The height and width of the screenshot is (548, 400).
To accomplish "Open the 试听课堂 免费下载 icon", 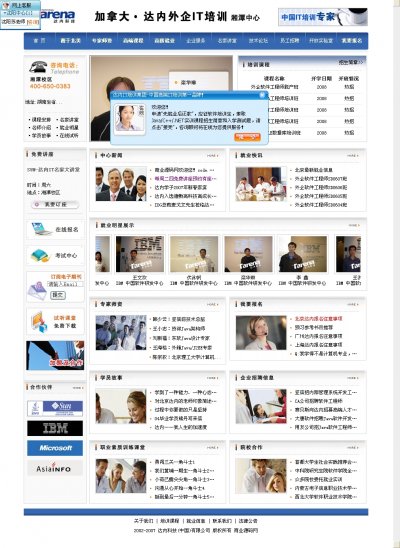I will coord(39,322).
